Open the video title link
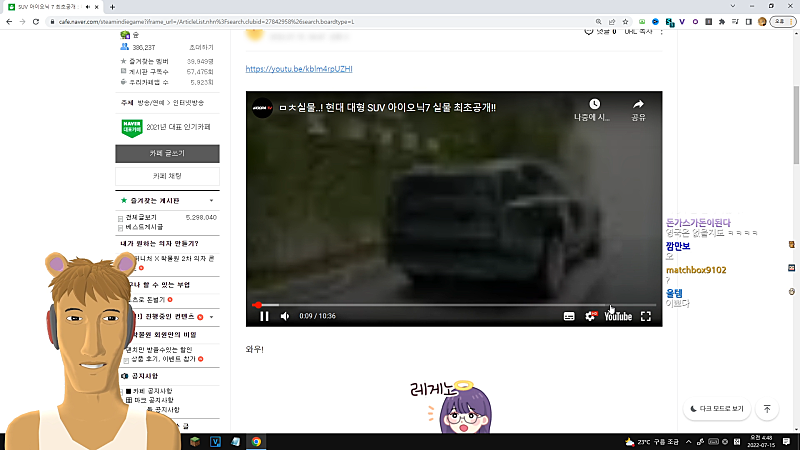Image resolution: width=800 pixels, height=450 pixels. click(388, 108)
